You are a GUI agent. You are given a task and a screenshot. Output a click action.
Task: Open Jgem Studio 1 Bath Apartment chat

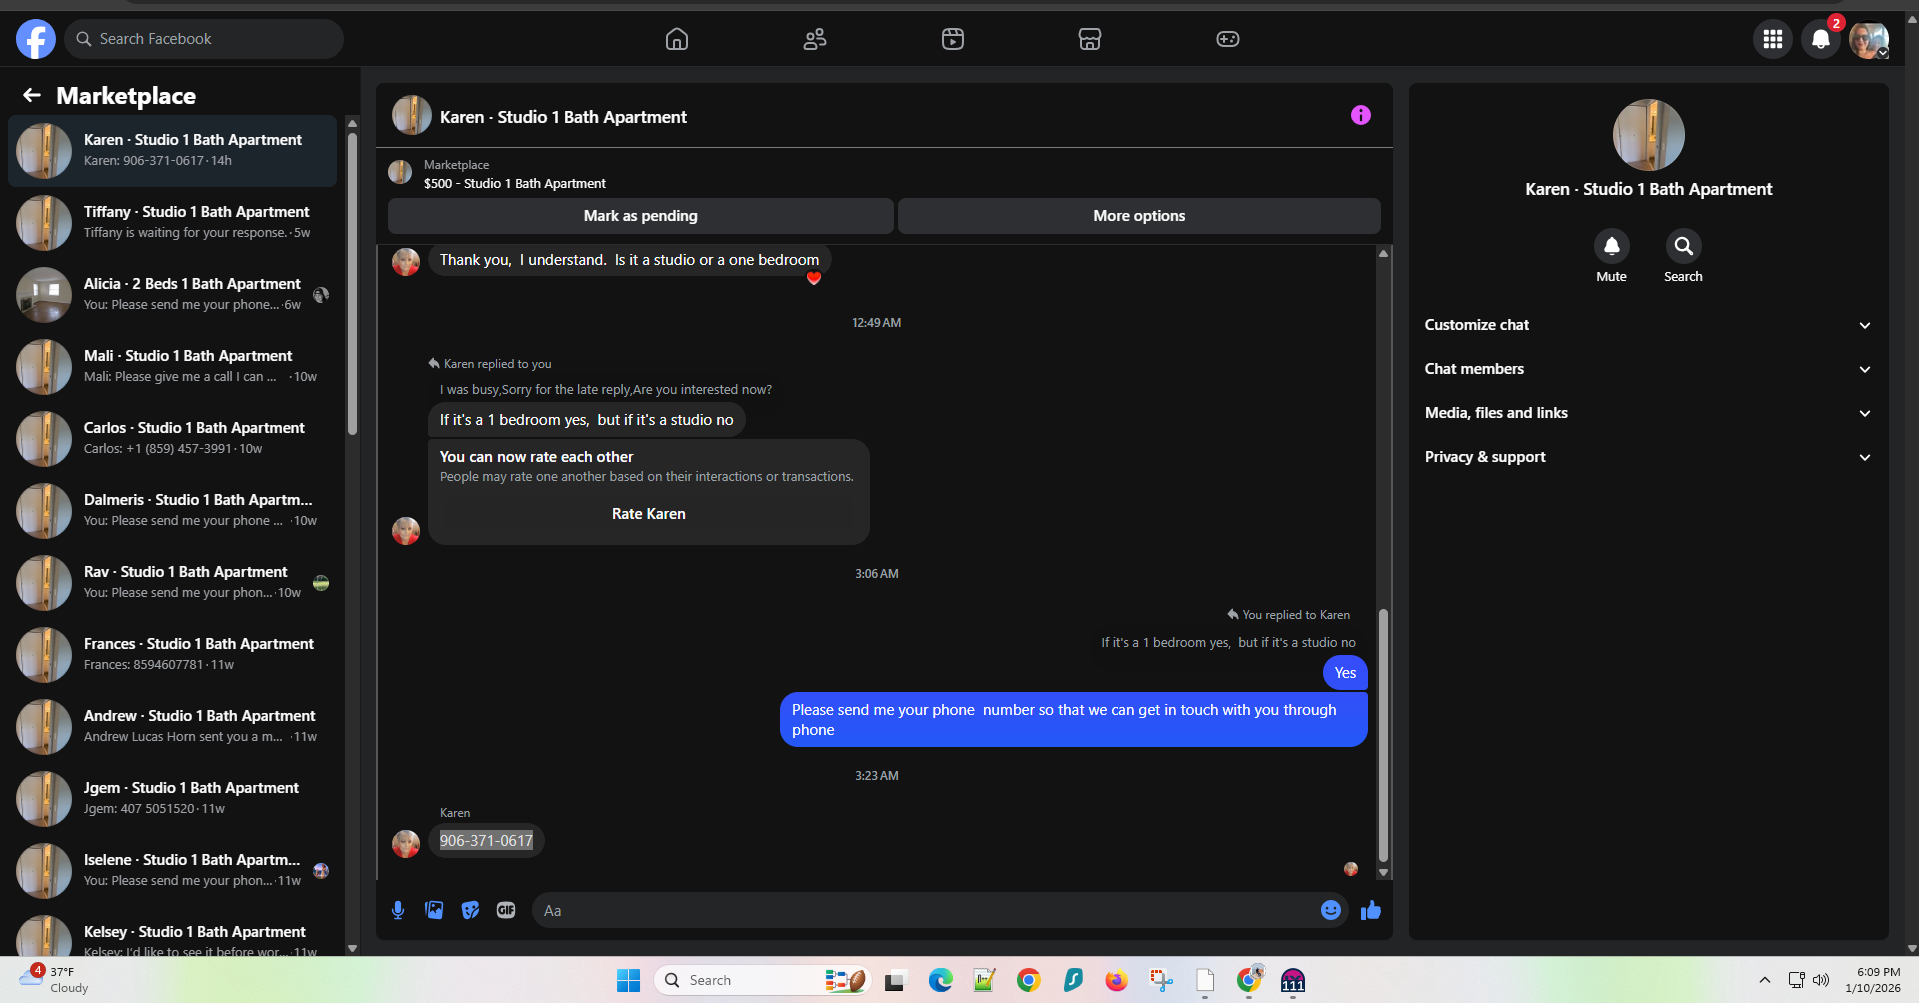click(x=173, y=798)
